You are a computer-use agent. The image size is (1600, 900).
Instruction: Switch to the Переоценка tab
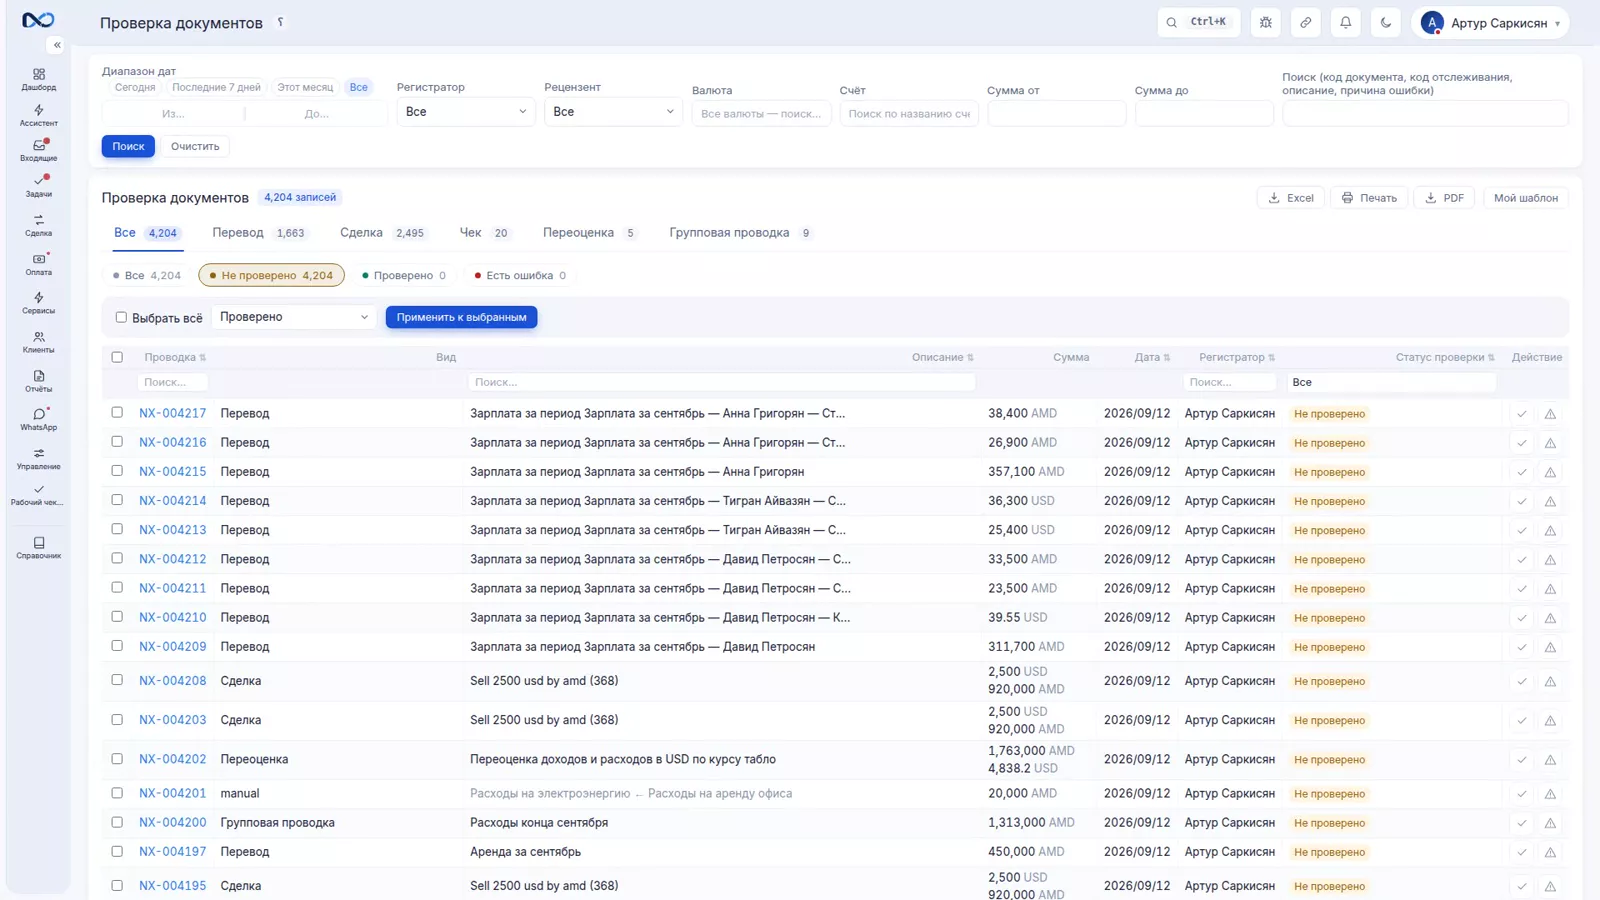pos(589,233)
